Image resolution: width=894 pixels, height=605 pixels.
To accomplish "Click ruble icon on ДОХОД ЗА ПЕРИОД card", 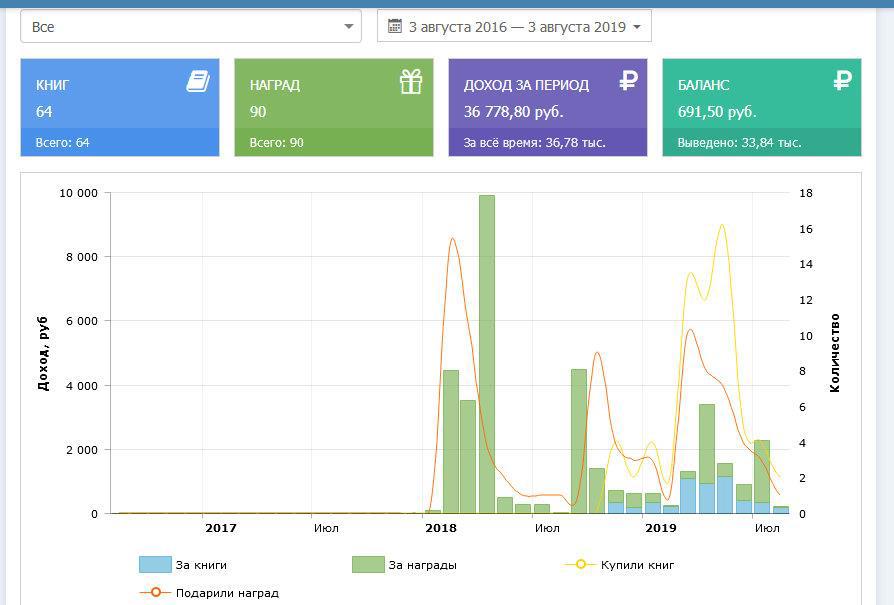I will click(628, 81).
